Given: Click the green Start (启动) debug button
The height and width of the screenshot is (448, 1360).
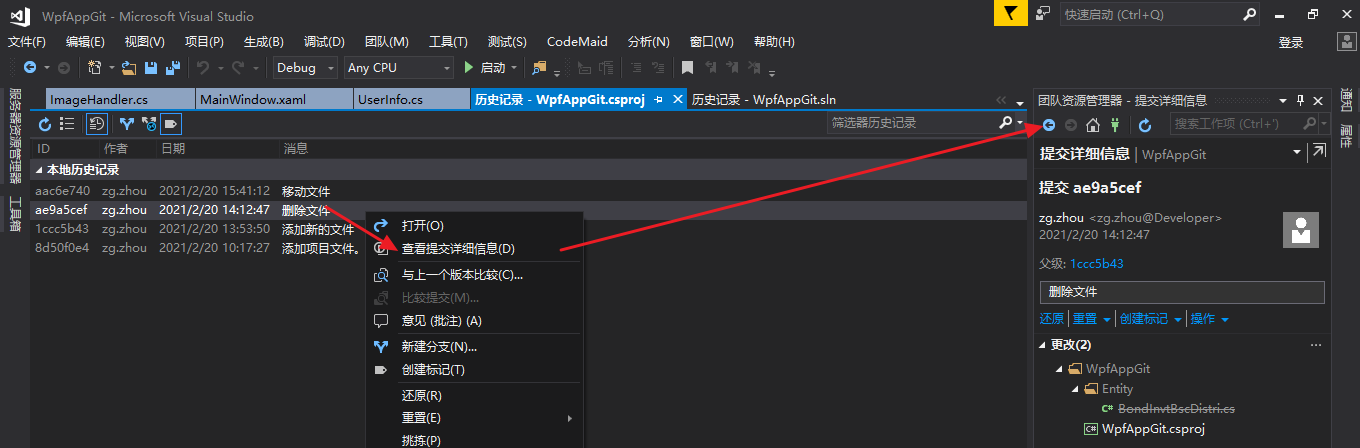Looking at the screenshot, I should coord(486,67).
